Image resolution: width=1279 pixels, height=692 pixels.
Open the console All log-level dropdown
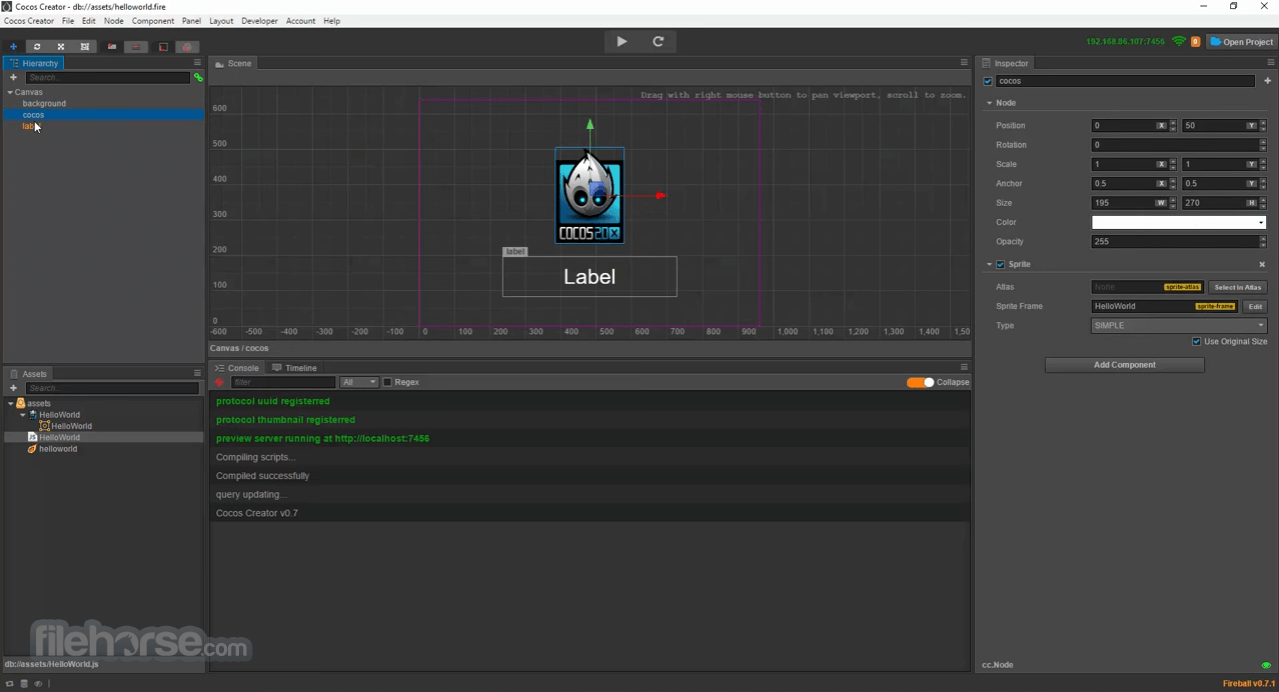[359, 382]
